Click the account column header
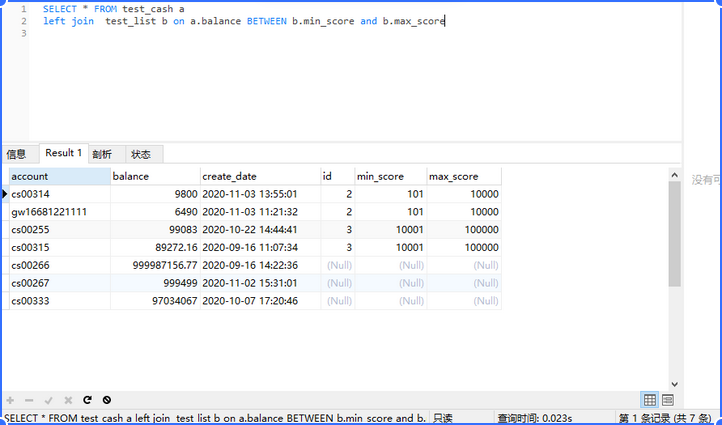This screenshot has height=425, width=722. click(58, 176)
